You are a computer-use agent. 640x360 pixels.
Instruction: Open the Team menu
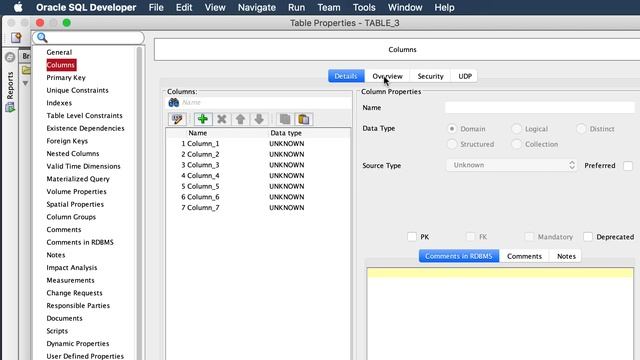click(x=329, y=7)
